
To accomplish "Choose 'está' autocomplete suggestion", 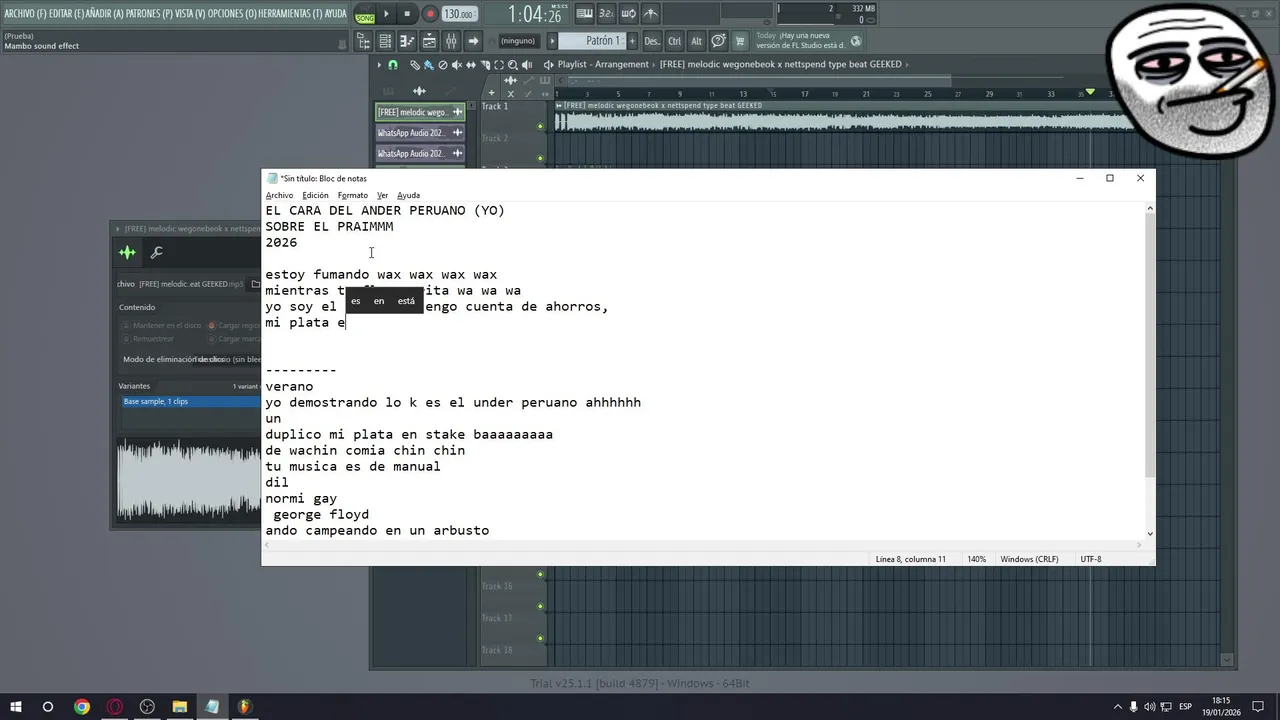I will (x=406, y=301).
